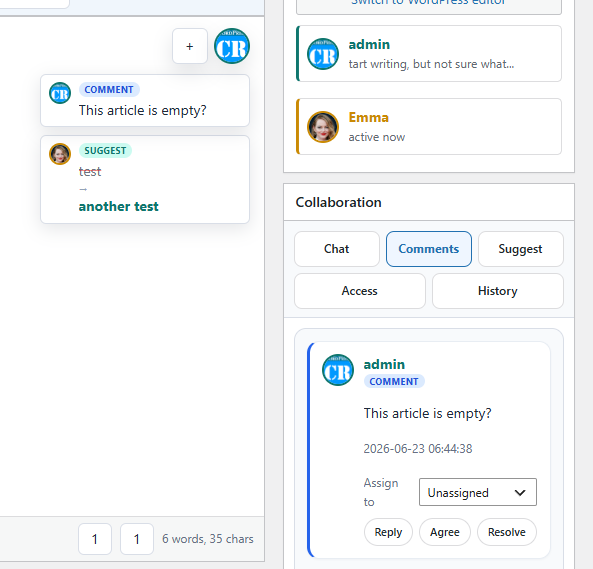Click 'tart writing, but not sure what...' preview
Image resolution: width=593 pixels, height=569 pixels.
point(431,64)
